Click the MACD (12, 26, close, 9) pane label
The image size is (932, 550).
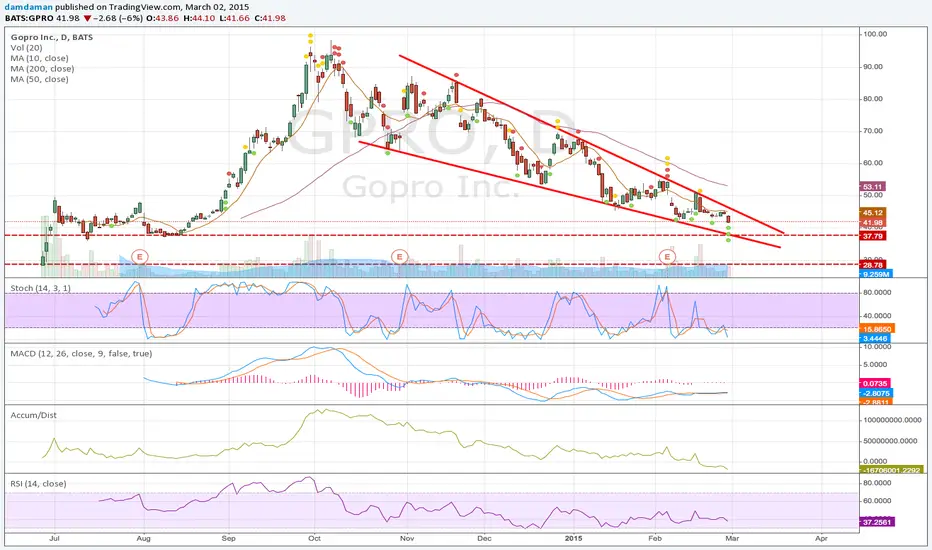(x=81, y=353)
